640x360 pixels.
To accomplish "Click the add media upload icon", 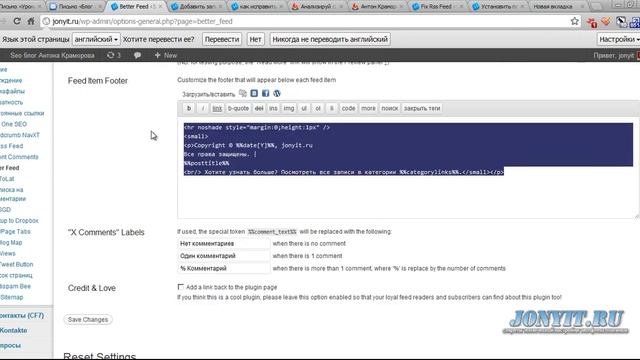I will pos(243,93).
